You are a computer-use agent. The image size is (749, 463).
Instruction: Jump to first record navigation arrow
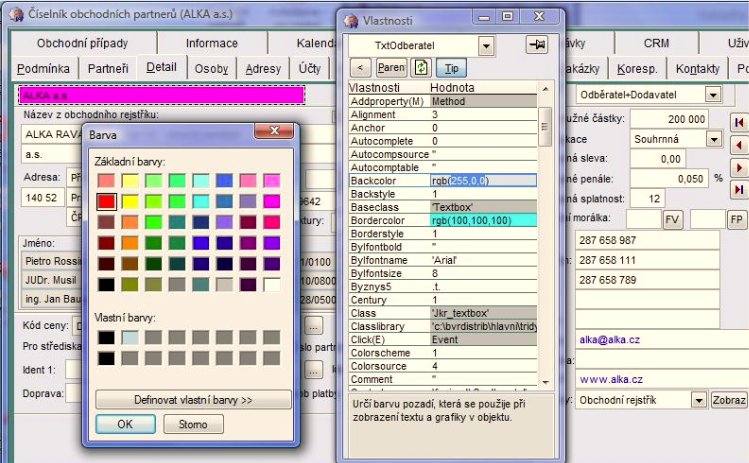click(739, 123)
